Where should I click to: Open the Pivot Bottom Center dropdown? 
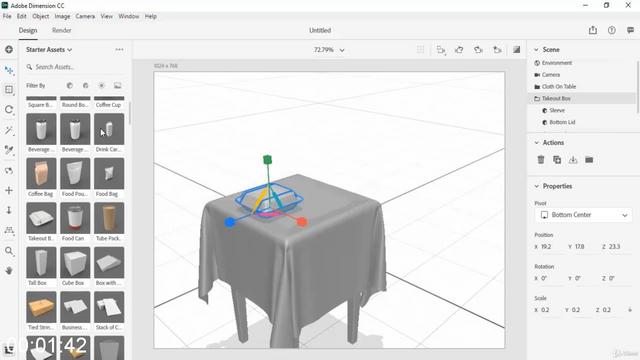click(x=583, y=215)
